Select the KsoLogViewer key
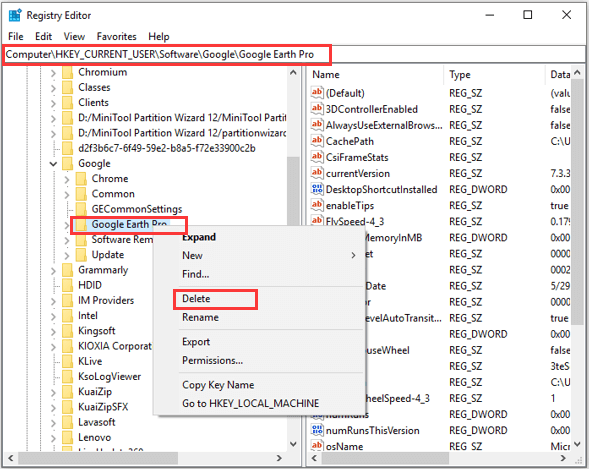Image resolution: width=589 pixels, height=469 pixels. coord(109,377)
